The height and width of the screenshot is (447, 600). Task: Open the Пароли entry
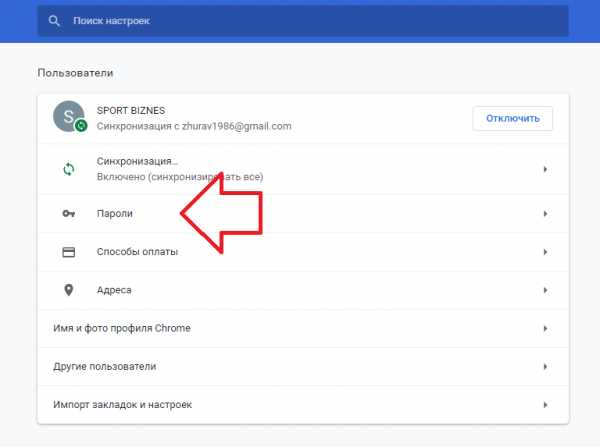(x=303, y=214)
